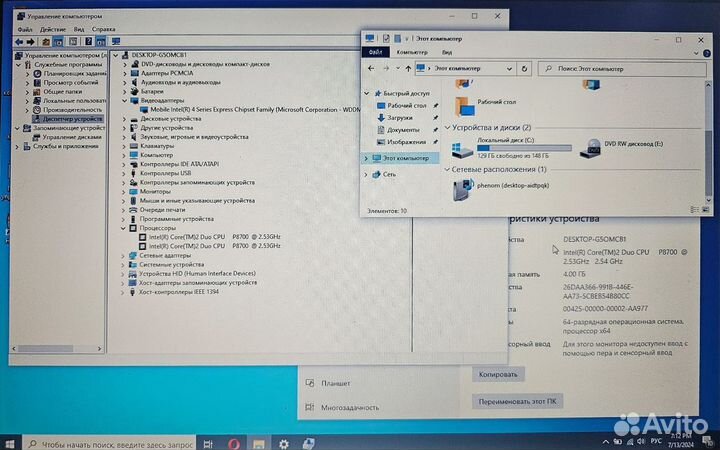
Task: Click Explorer refresh button
Action: tap(524, 69)
